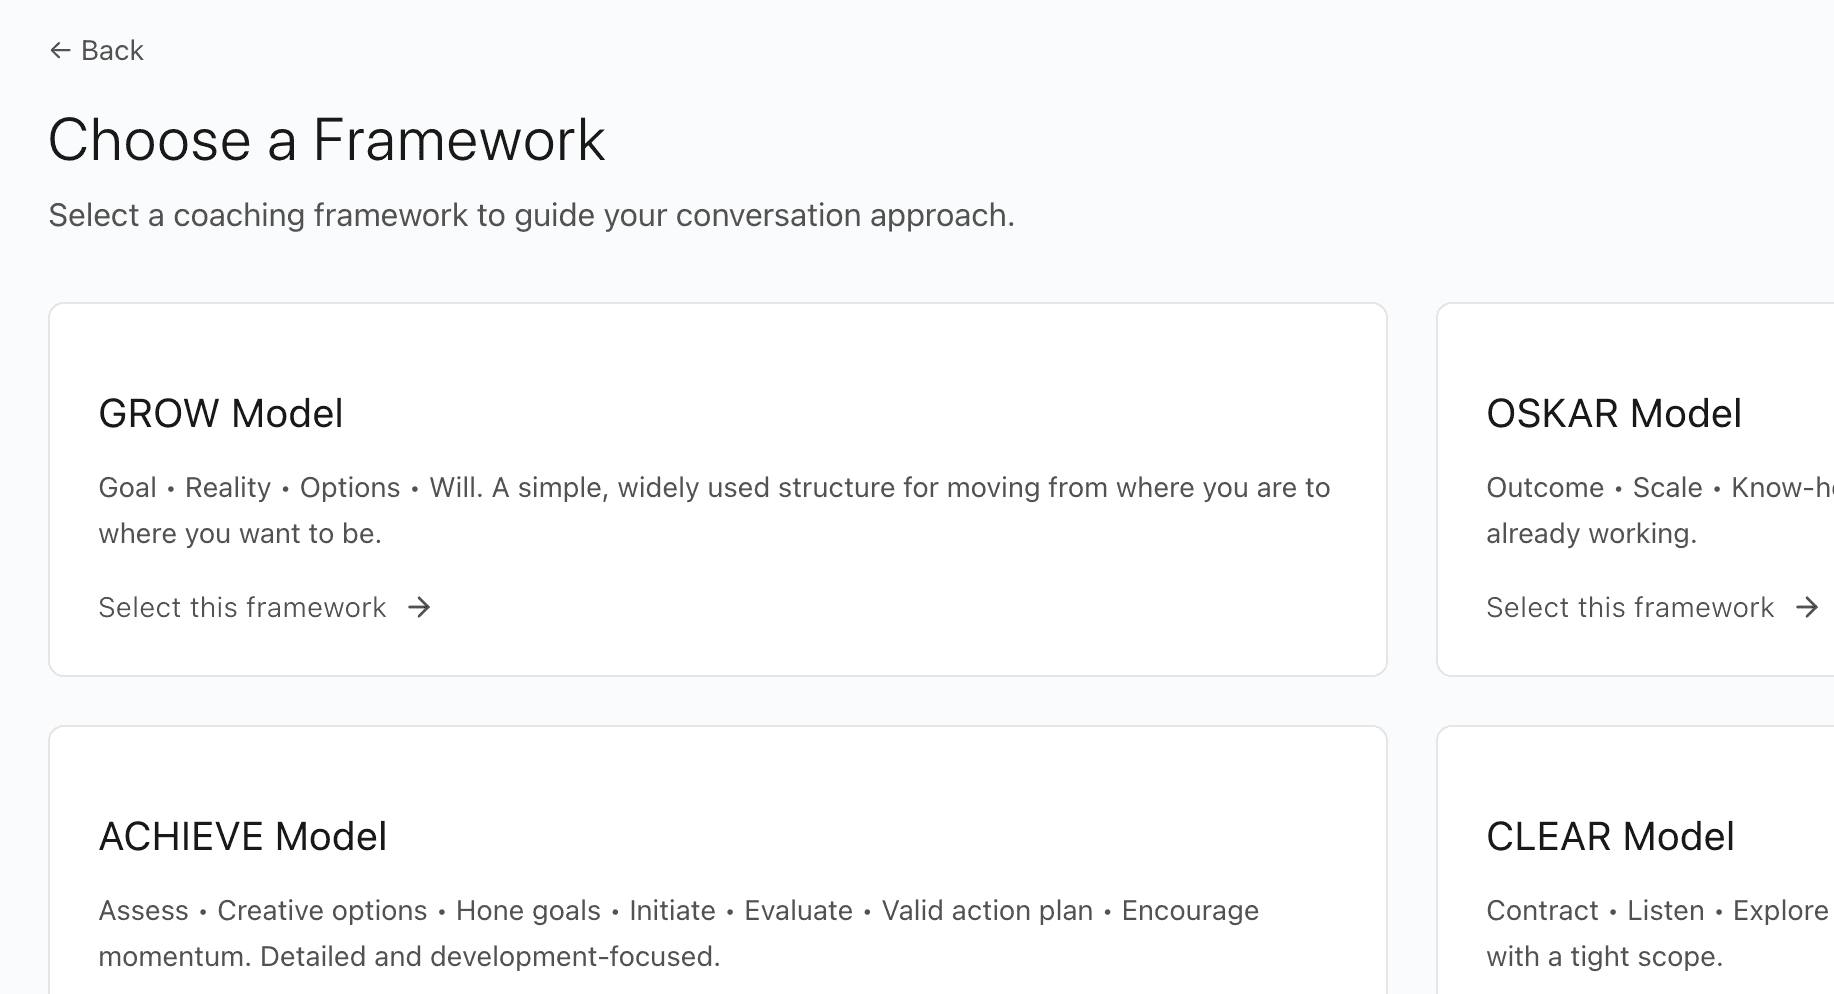Click the arrow icon beside OSKAR's select link
1834x994 pixels.
[1808, 607]
